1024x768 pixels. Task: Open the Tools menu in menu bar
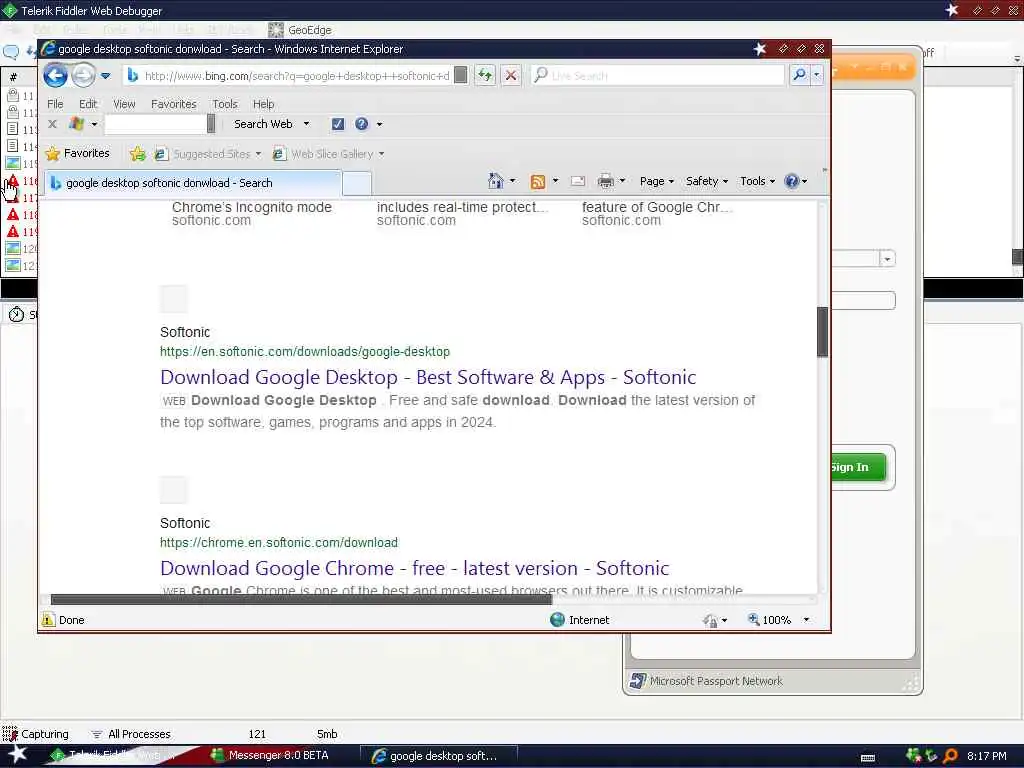[x=225, y=104]
